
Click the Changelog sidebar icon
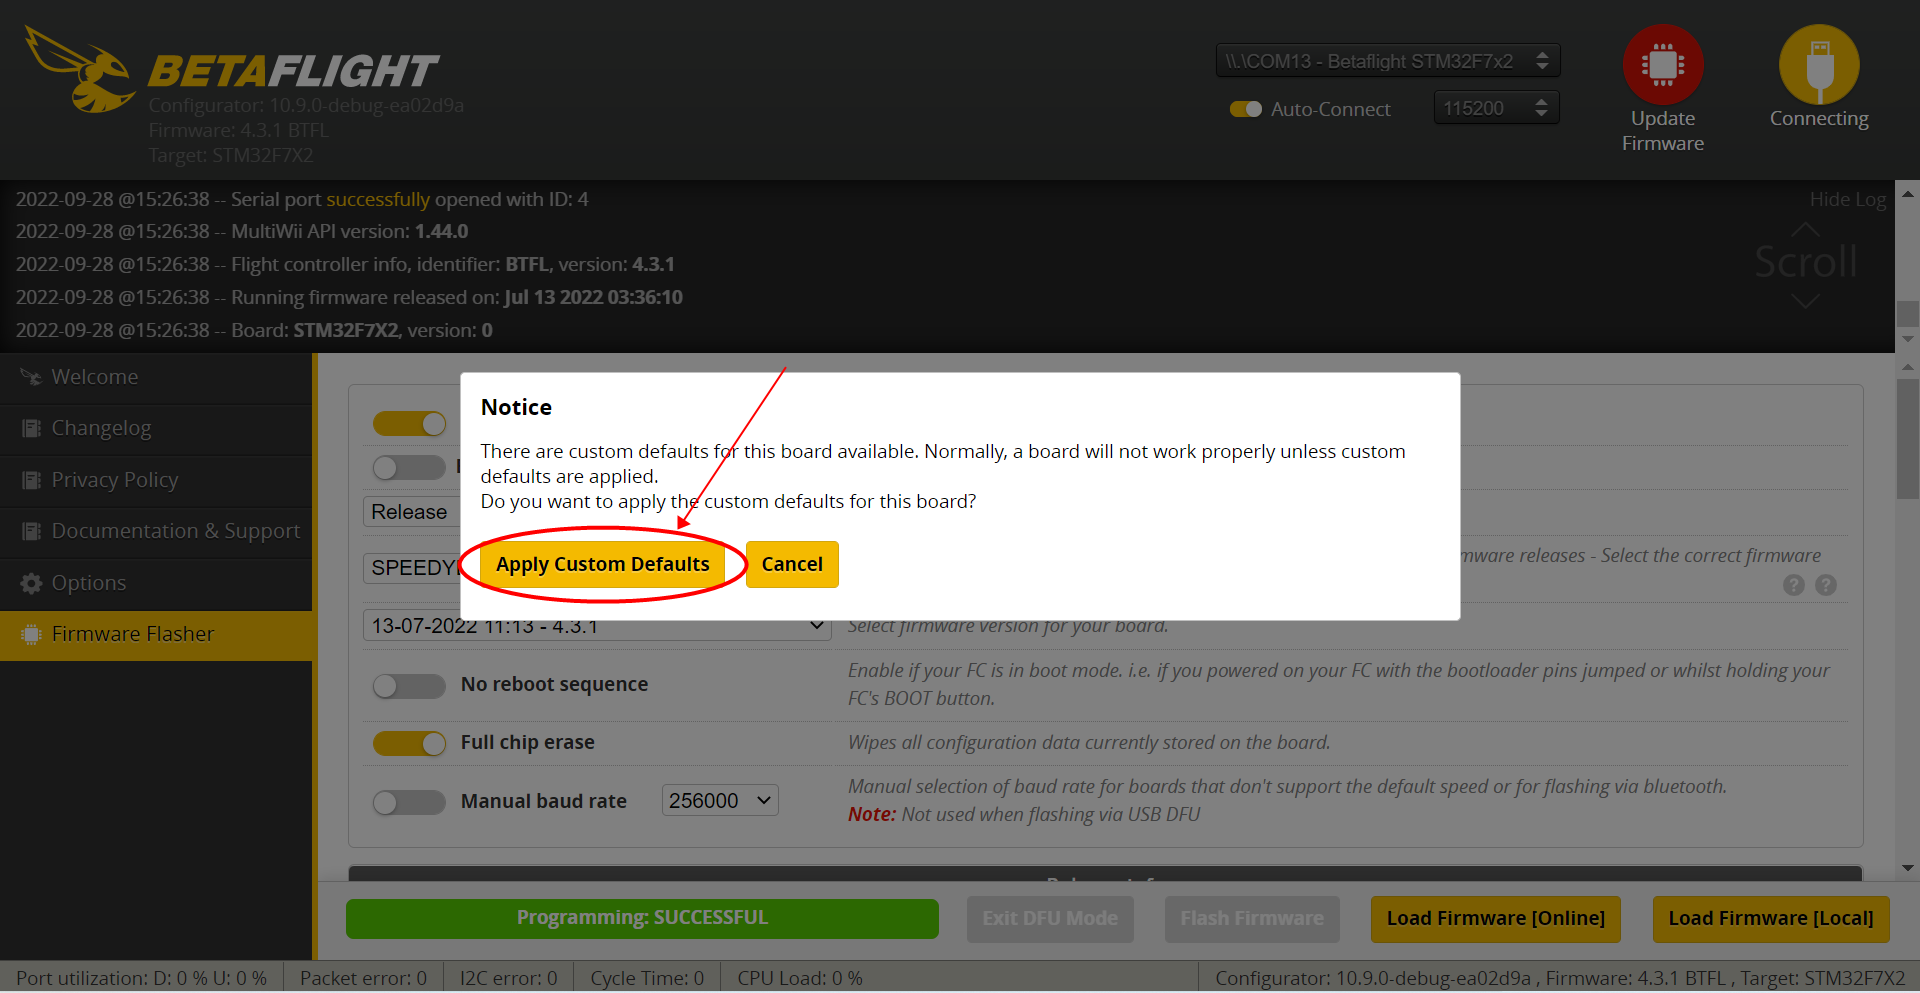(31, 428)
